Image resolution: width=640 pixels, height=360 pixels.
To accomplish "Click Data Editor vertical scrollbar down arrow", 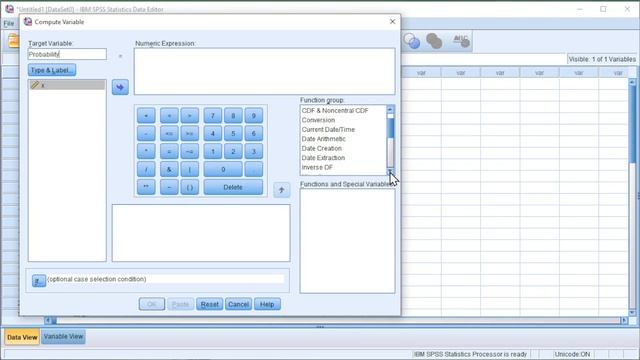I will pos(632,313).
